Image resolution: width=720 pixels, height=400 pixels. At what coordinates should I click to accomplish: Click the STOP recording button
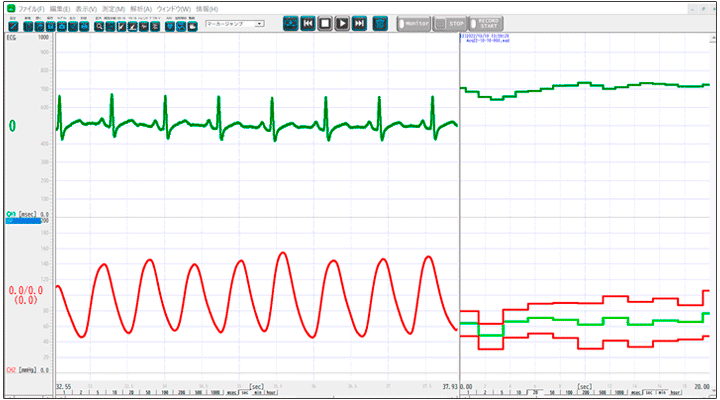pyautogui.click(x=450, y=23)
